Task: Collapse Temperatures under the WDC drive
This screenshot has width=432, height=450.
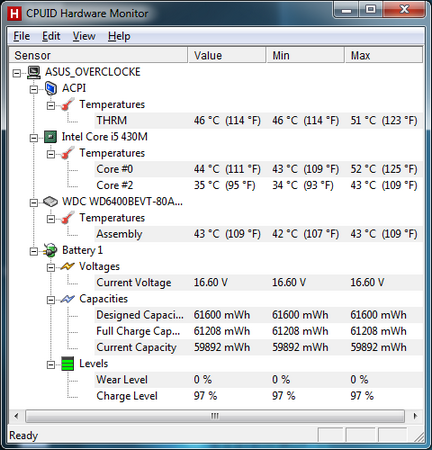Action: (51, 219)
